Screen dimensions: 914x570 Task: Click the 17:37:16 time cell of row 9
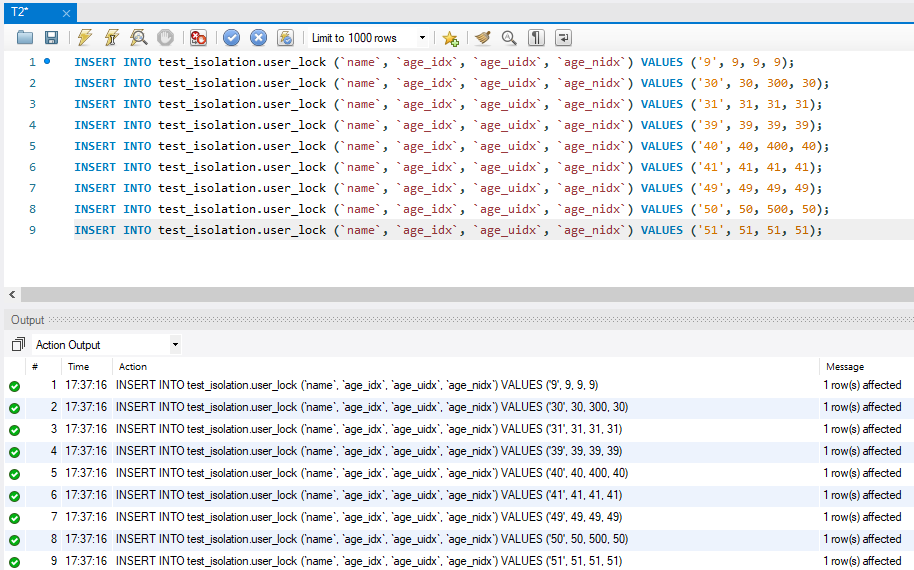[x=86, y=561]
